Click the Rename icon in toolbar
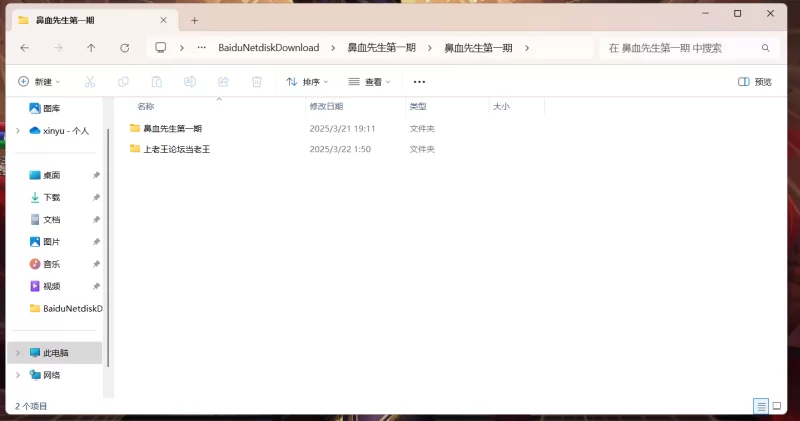 click(x=190, y=82)
